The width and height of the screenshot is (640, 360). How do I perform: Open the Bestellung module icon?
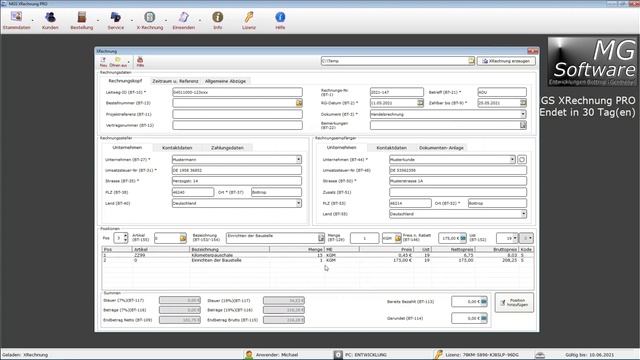[x=82, y=20]
